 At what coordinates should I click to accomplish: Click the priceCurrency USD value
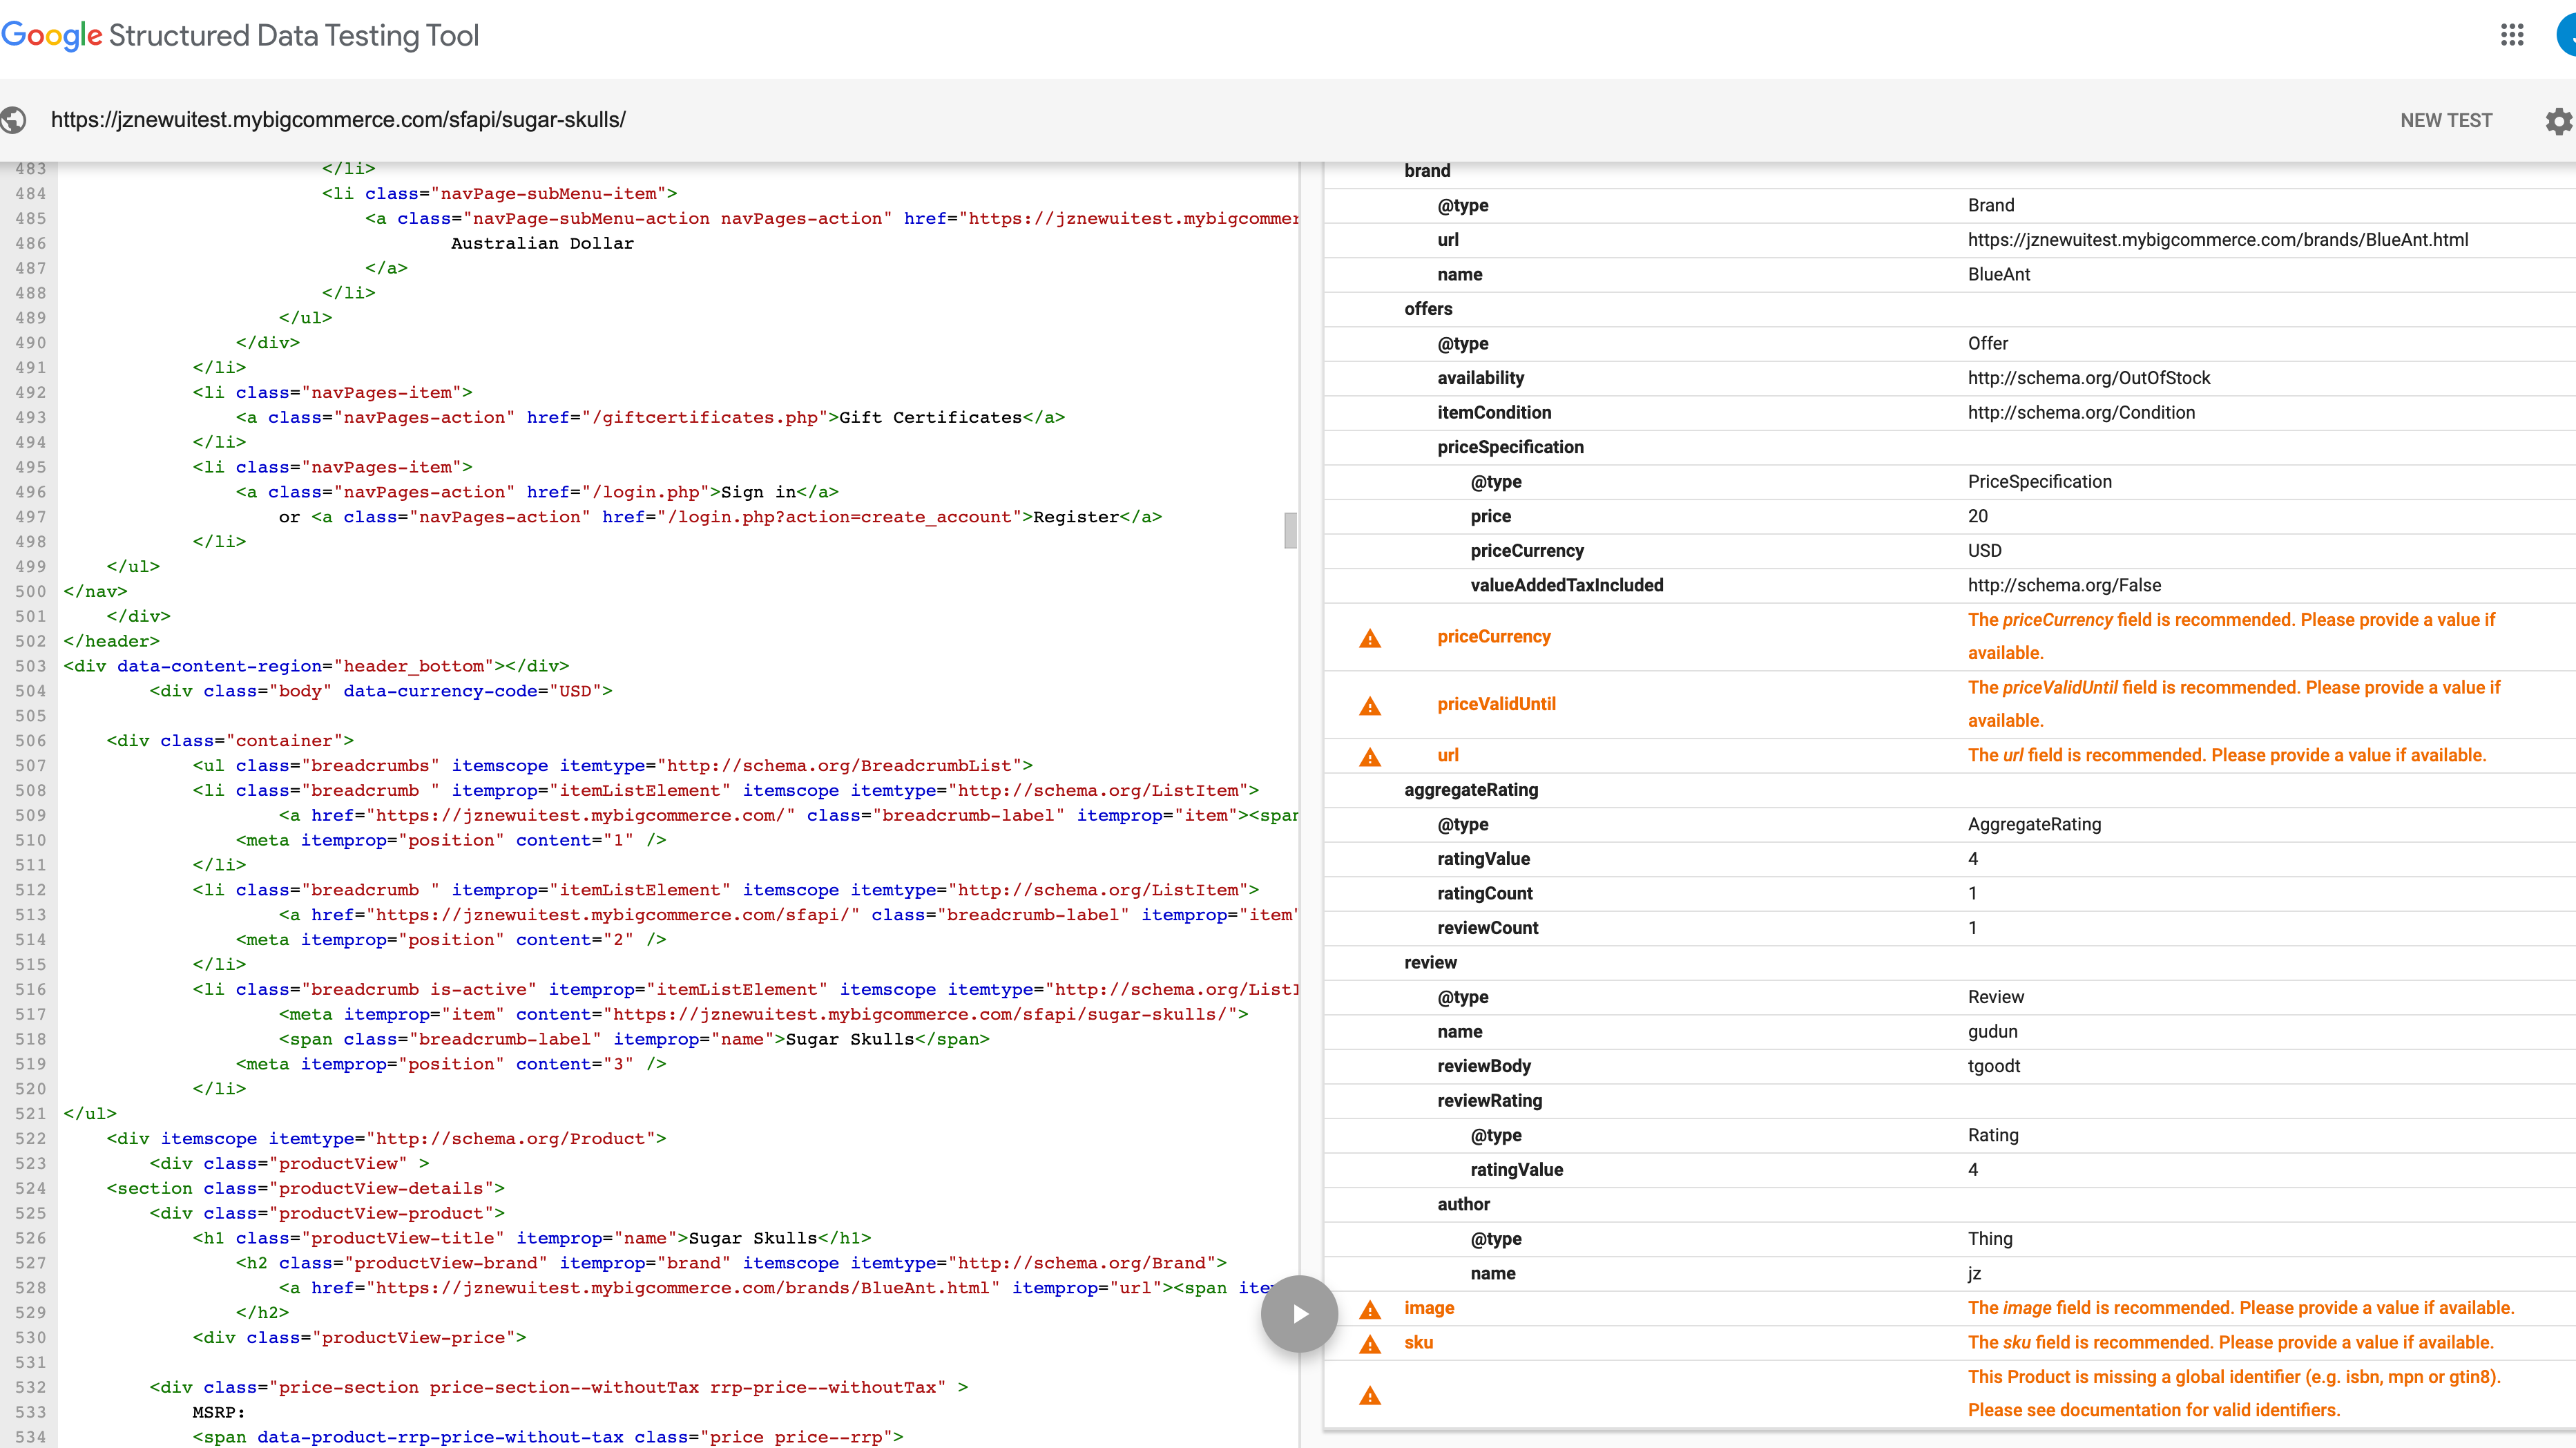coord(1985,551)
